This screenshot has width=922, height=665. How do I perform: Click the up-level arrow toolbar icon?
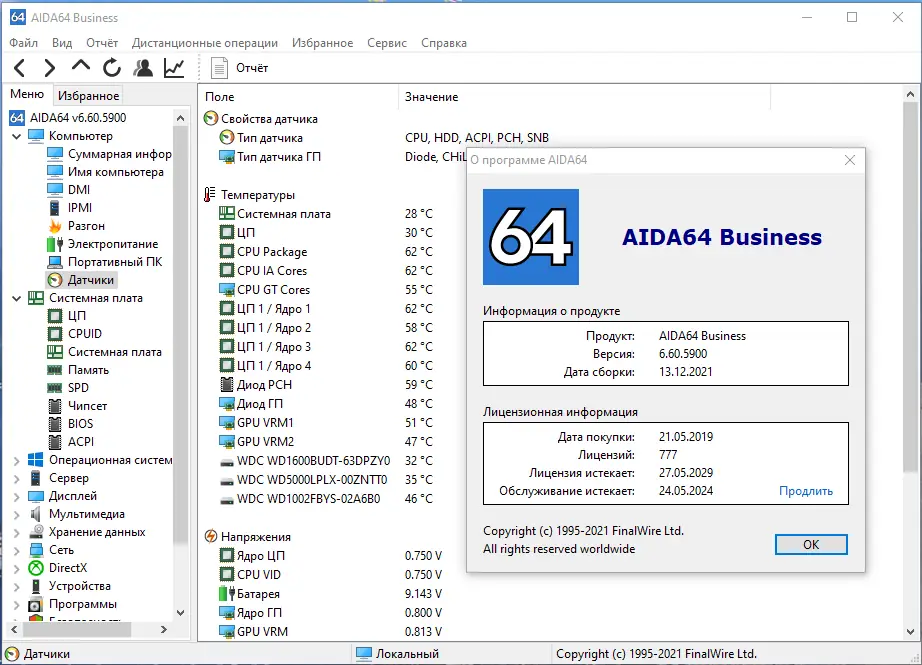click(81, 66)
